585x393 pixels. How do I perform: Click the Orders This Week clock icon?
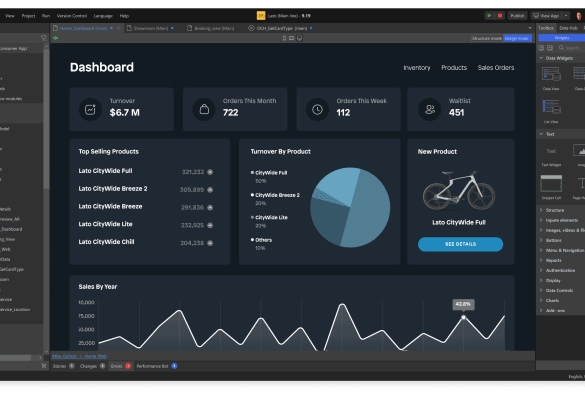pyautogui.click(x=317, y=109)
